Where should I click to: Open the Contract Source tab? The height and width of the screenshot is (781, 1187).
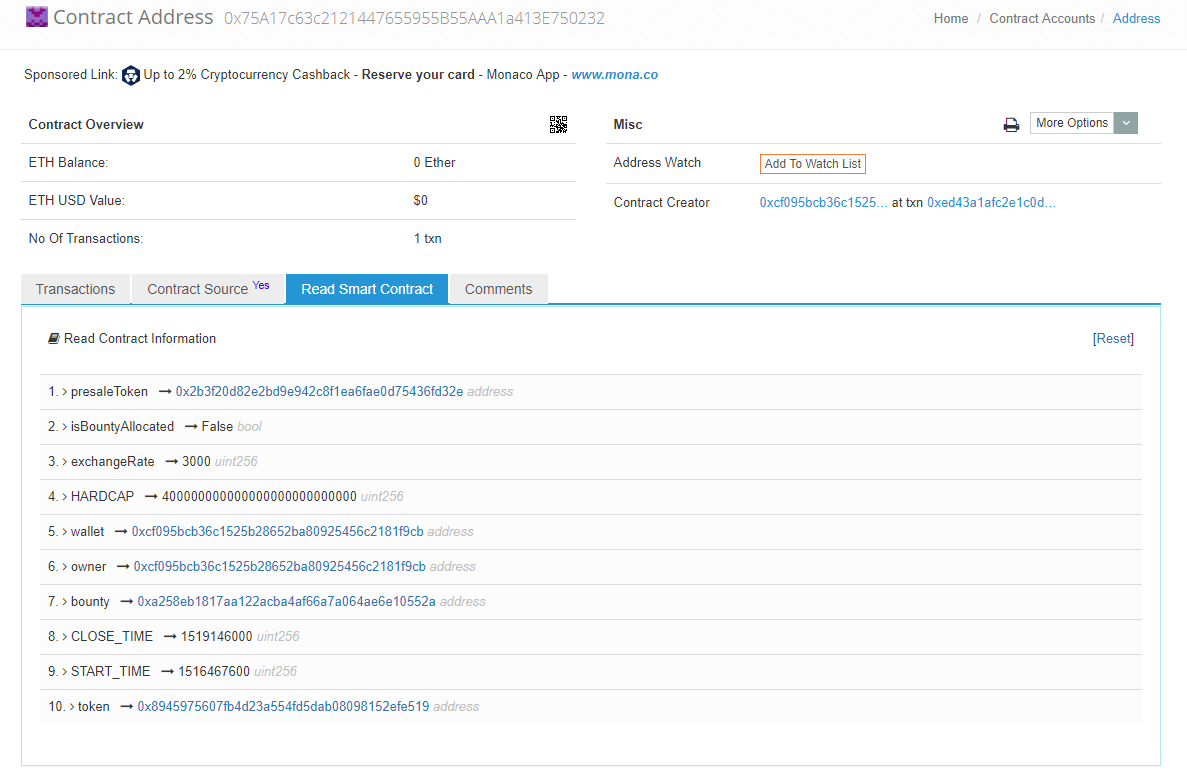(208, 289)
